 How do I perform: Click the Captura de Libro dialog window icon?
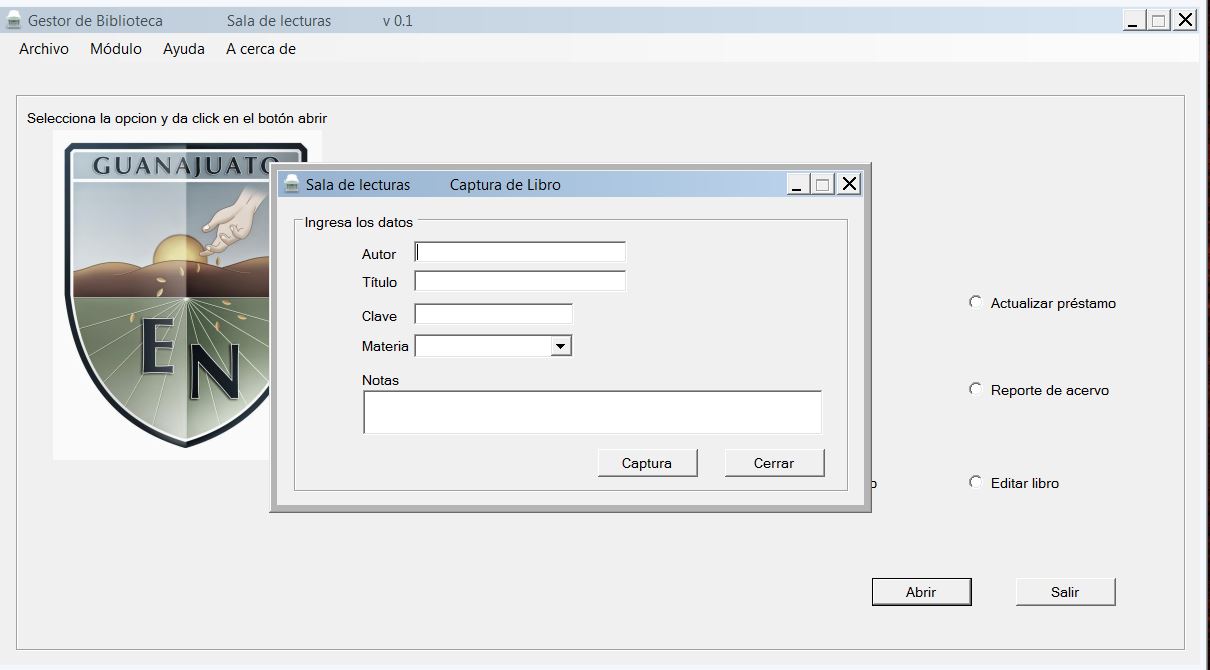tap(292, 184)
